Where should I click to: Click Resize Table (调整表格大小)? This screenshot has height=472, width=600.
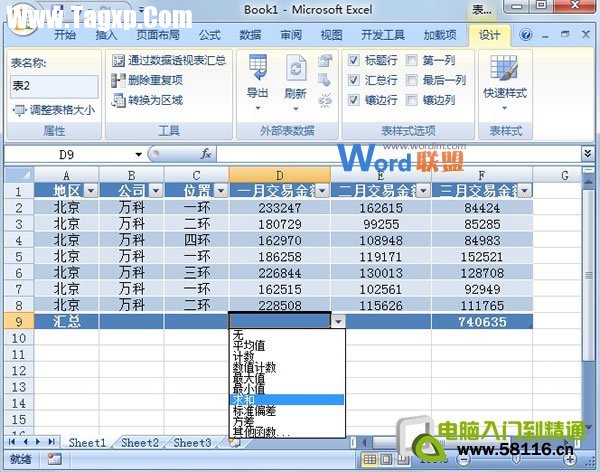54,110
